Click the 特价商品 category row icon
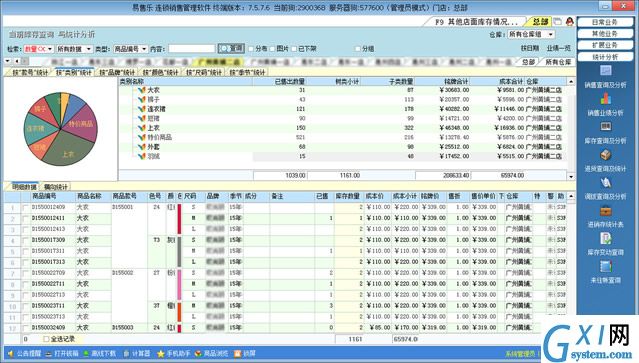 (142, 137)
